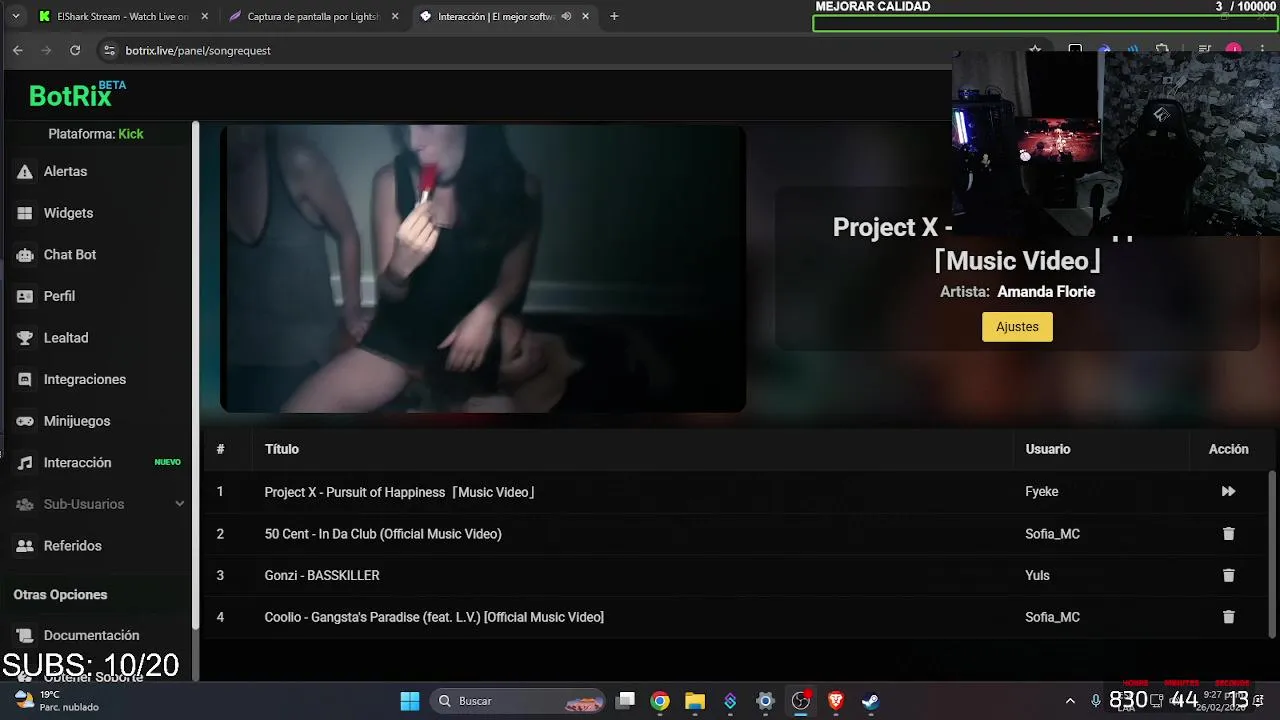
Task: Open the tab search dropdown arrow
Action: pyautogui.click(x=15, y=16)
